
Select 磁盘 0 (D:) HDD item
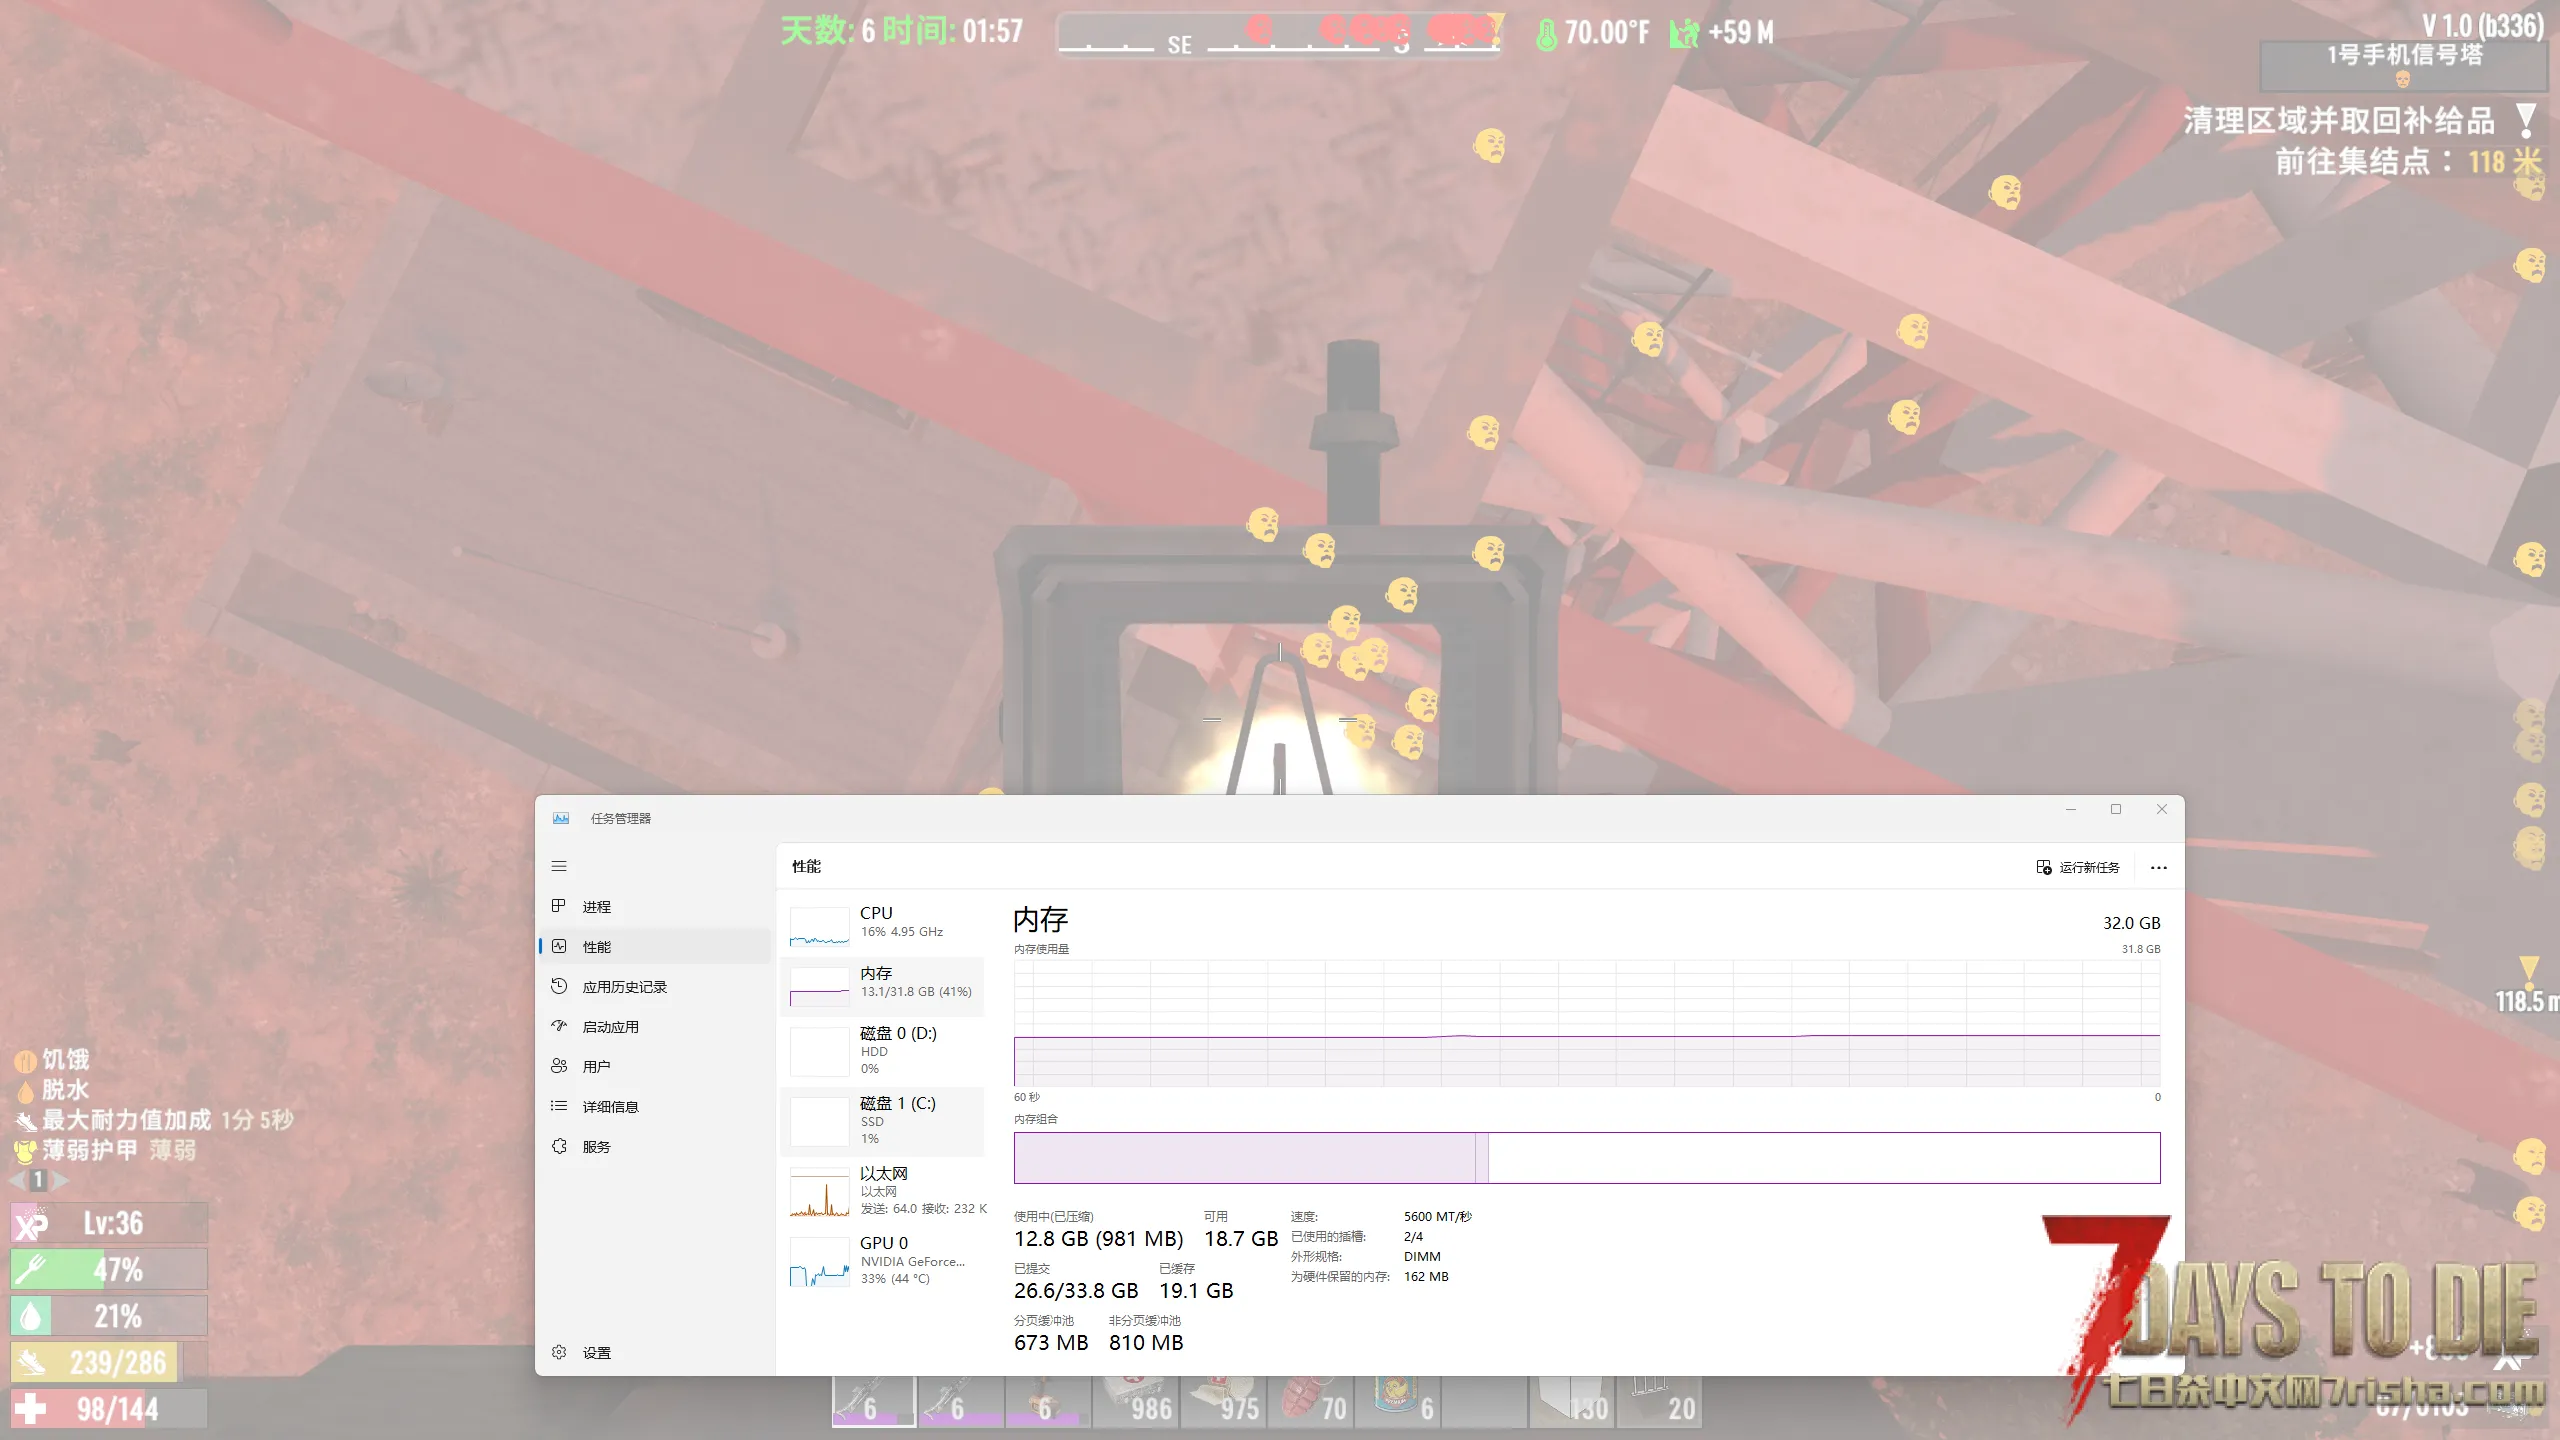click(x=883, y=1050)
